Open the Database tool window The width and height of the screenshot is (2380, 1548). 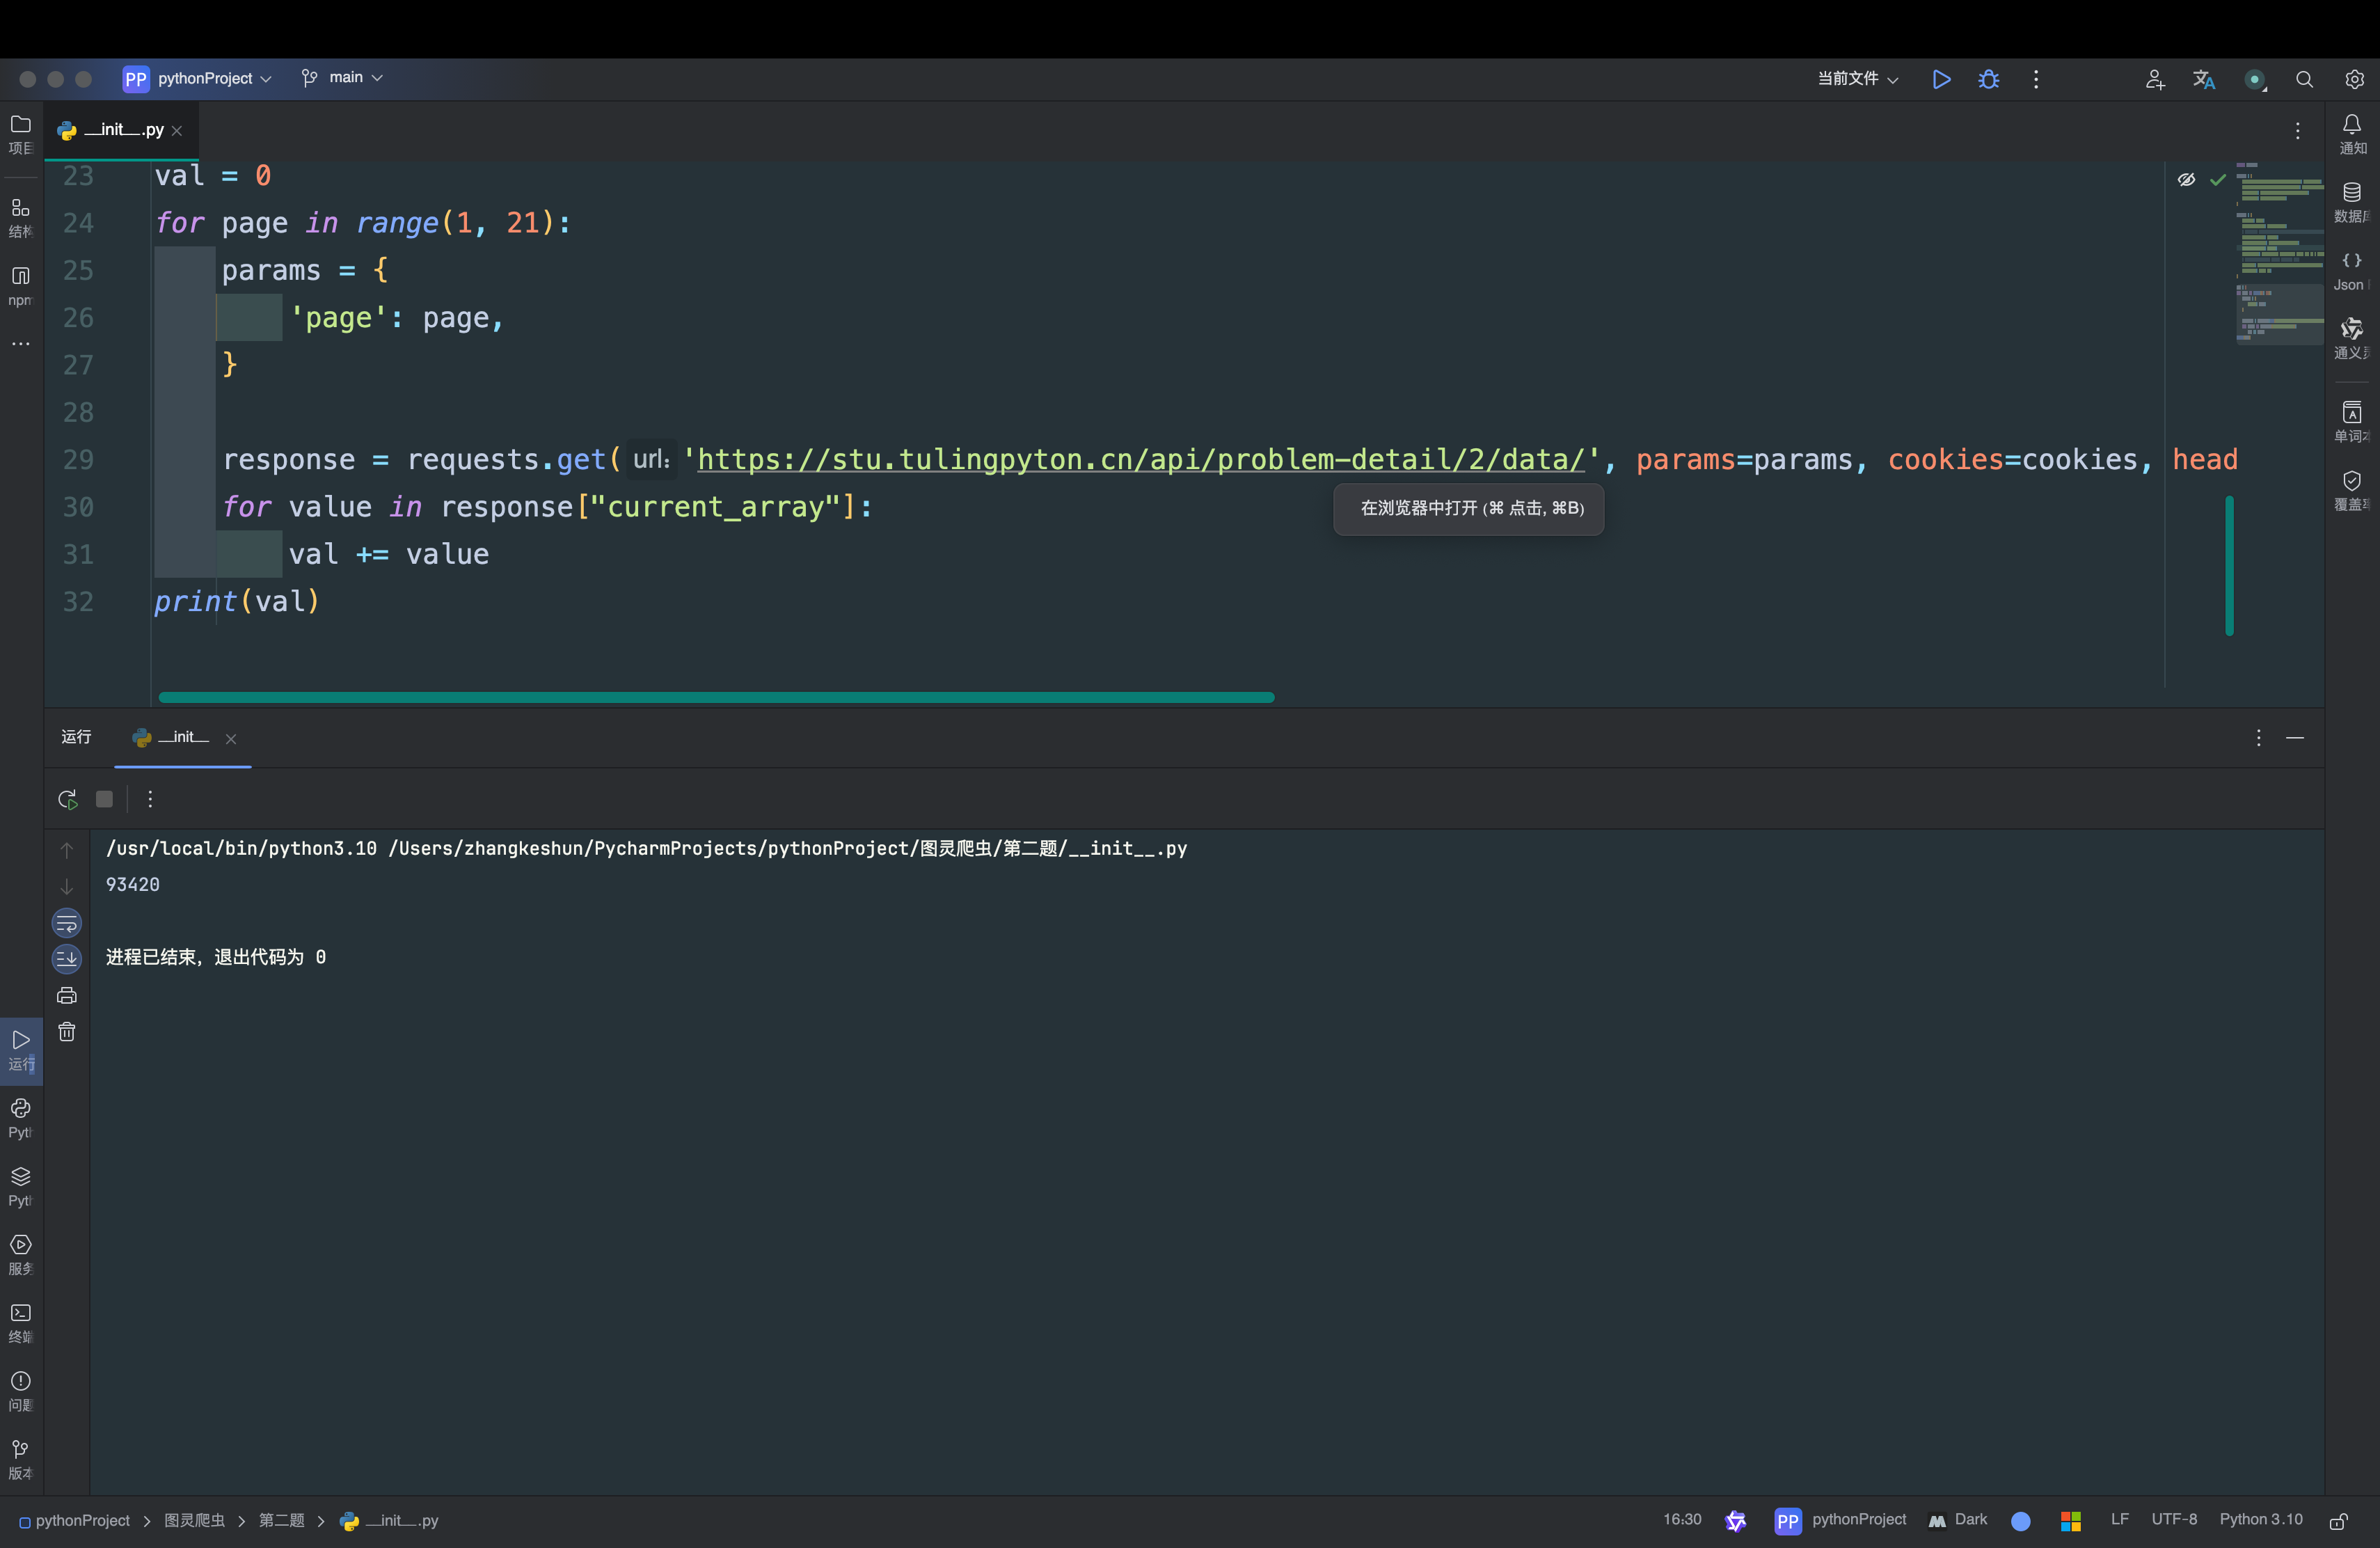pos(2351,200)
